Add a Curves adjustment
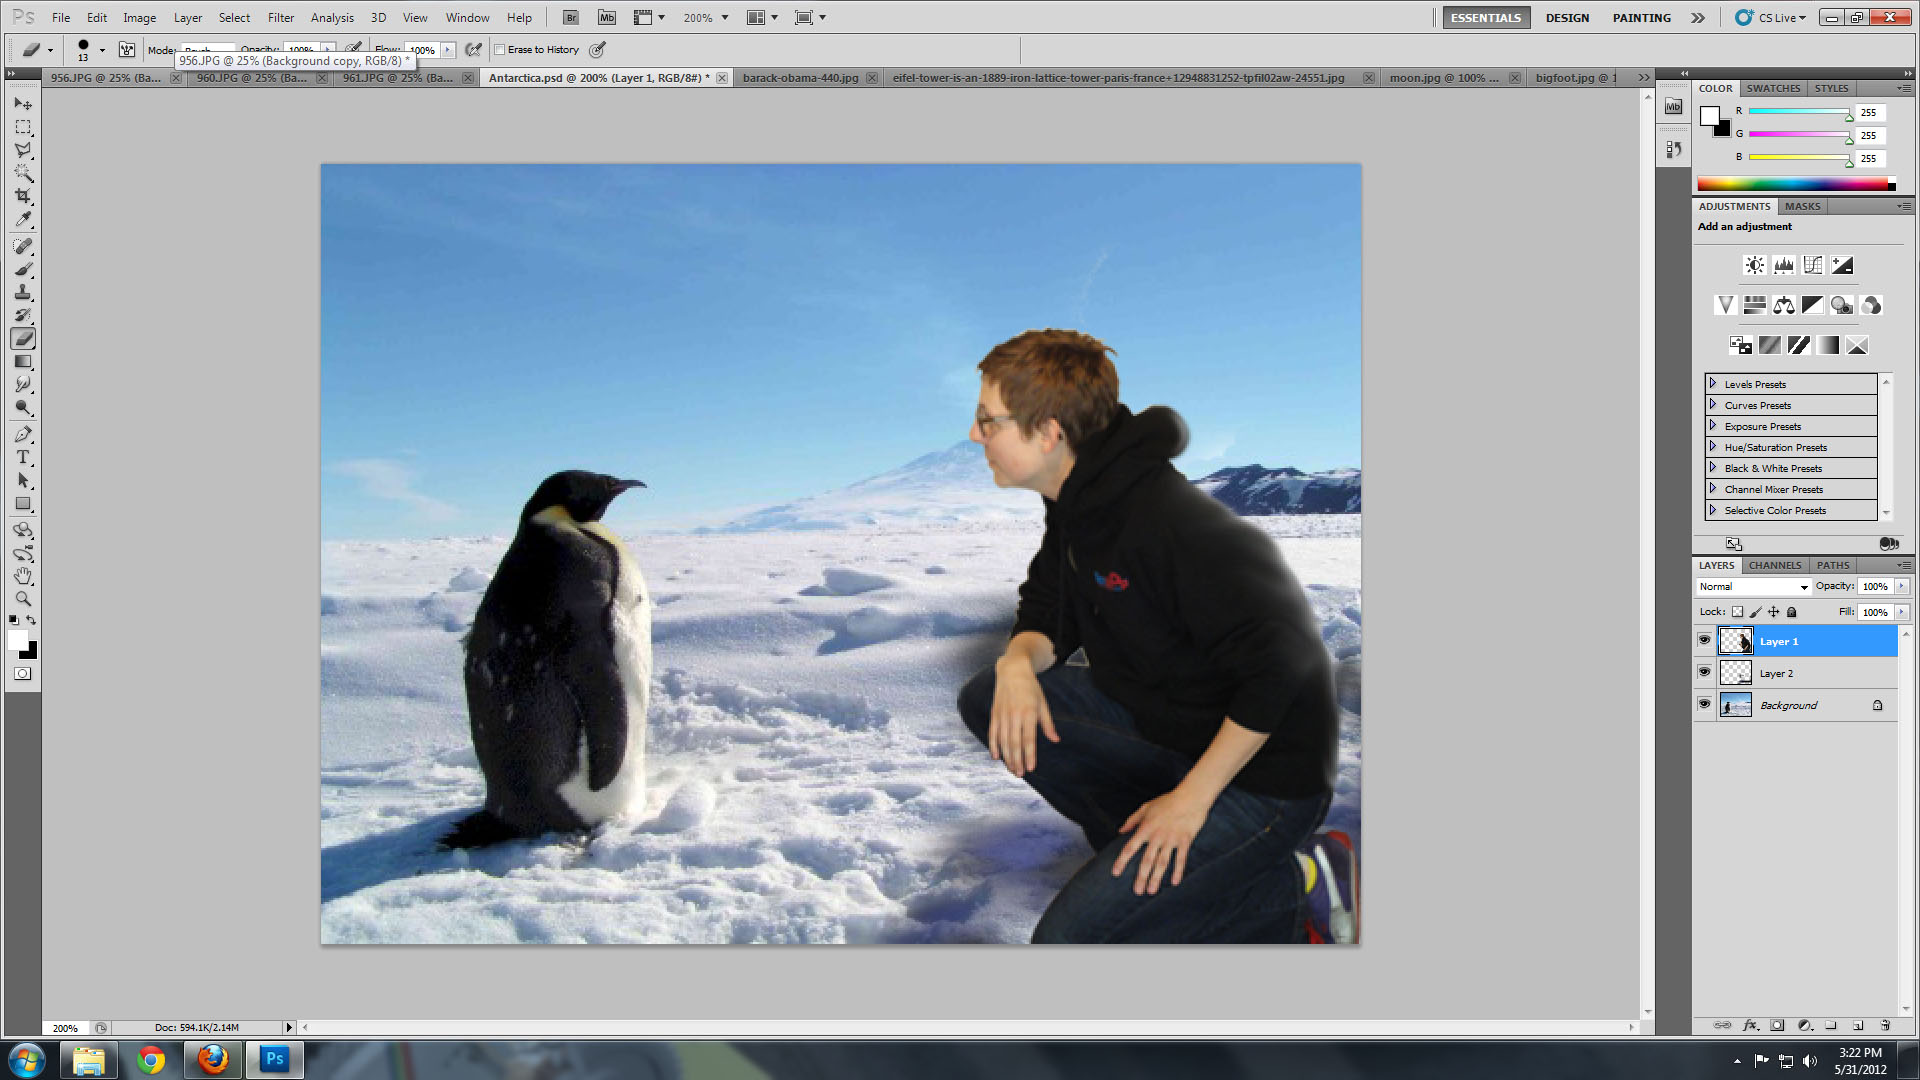 coord(1812,265)
